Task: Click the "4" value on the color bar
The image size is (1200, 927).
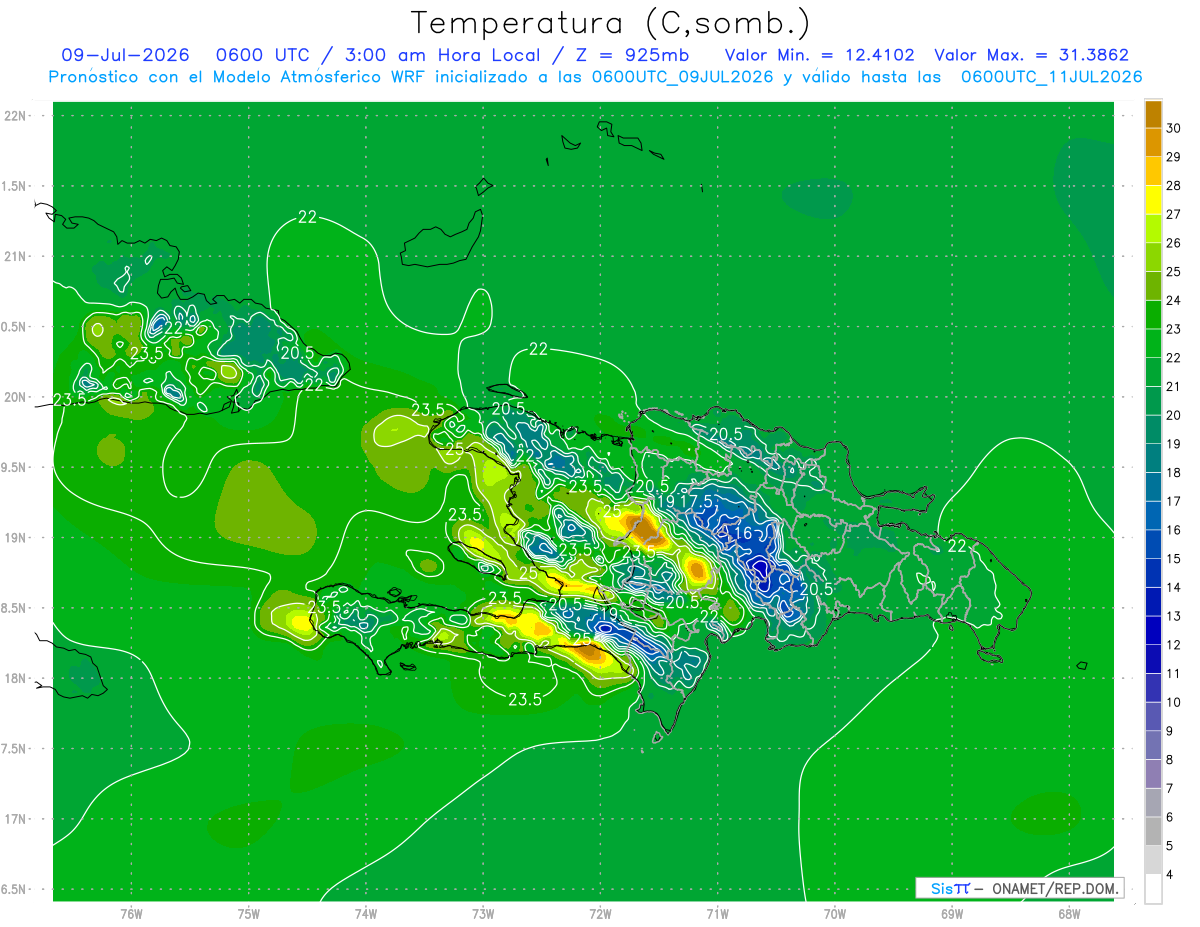Action: click(x=1170, y=876)
